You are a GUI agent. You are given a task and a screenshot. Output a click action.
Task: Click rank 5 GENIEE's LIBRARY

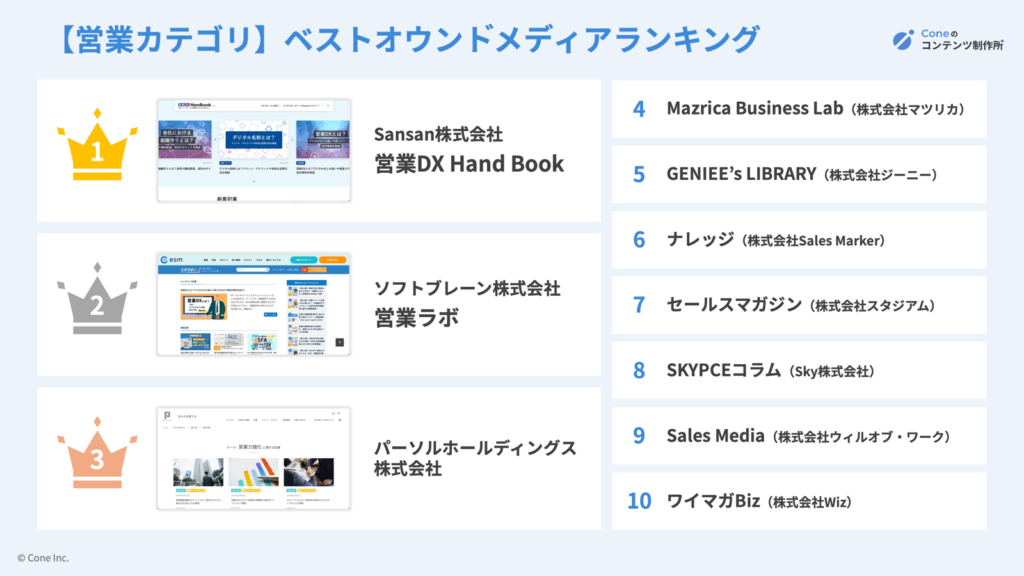[799, 174]
